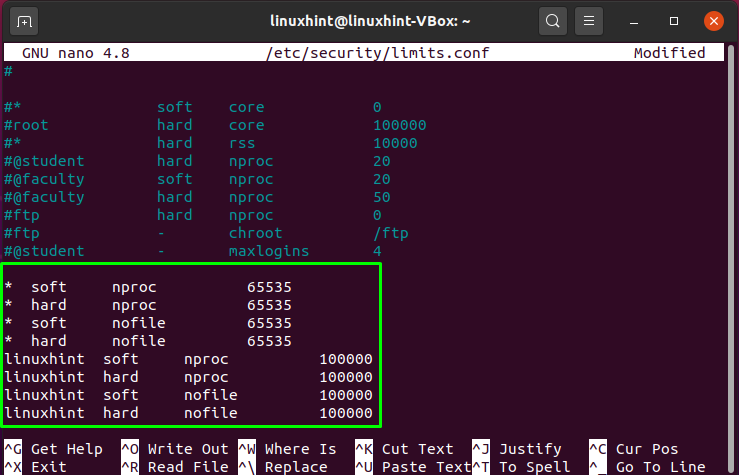Click the value 4 on maxlogins line
Viewport: 739px width, 475px height.
(x=377, y=251)
